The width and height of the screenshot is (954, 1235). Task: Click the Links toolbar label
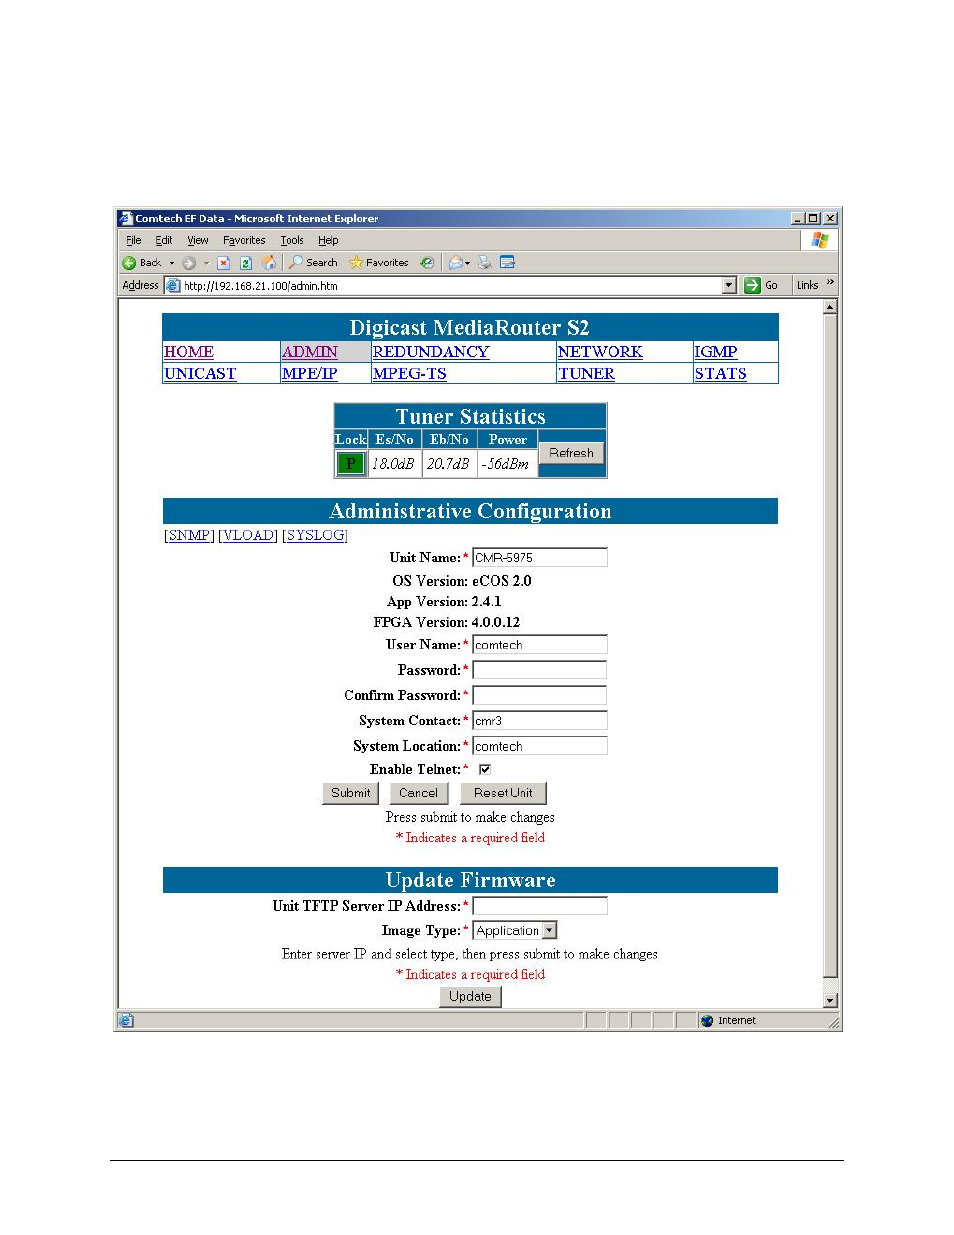[x=808, y=286]
